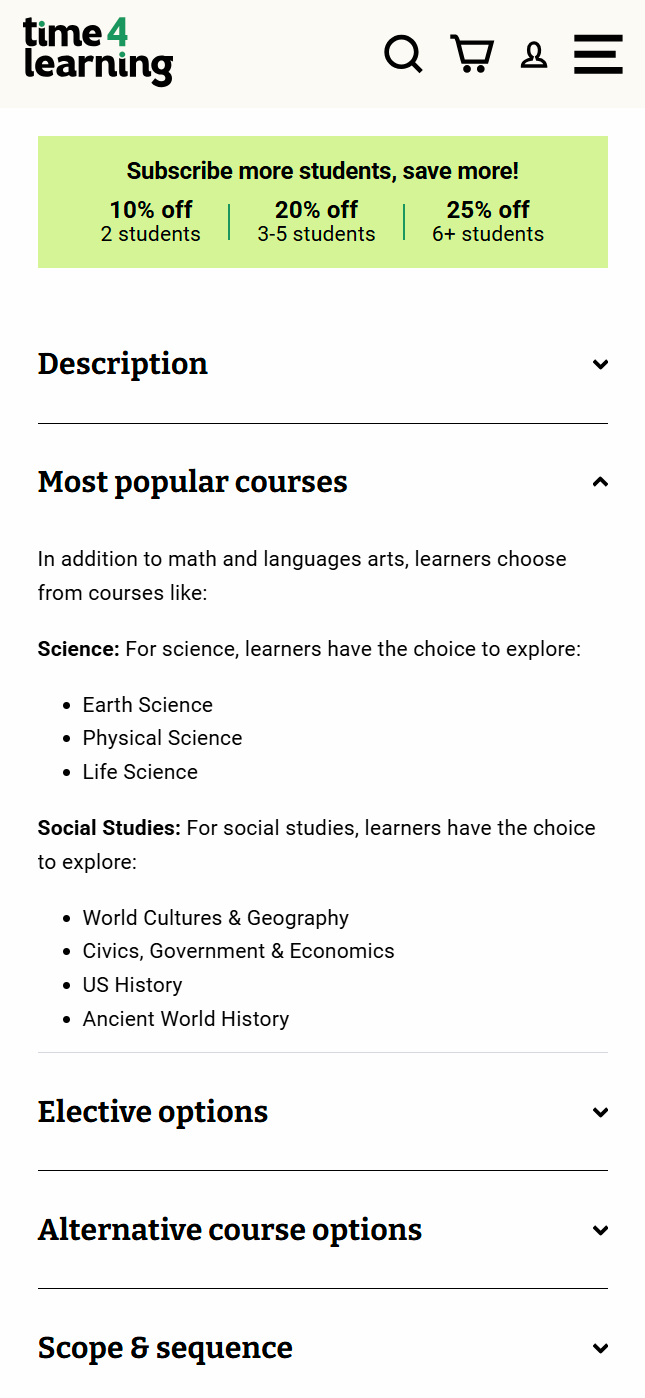Click the Description heading
Viewport: 645px width, 1398px height.
(x=123, y=364)
